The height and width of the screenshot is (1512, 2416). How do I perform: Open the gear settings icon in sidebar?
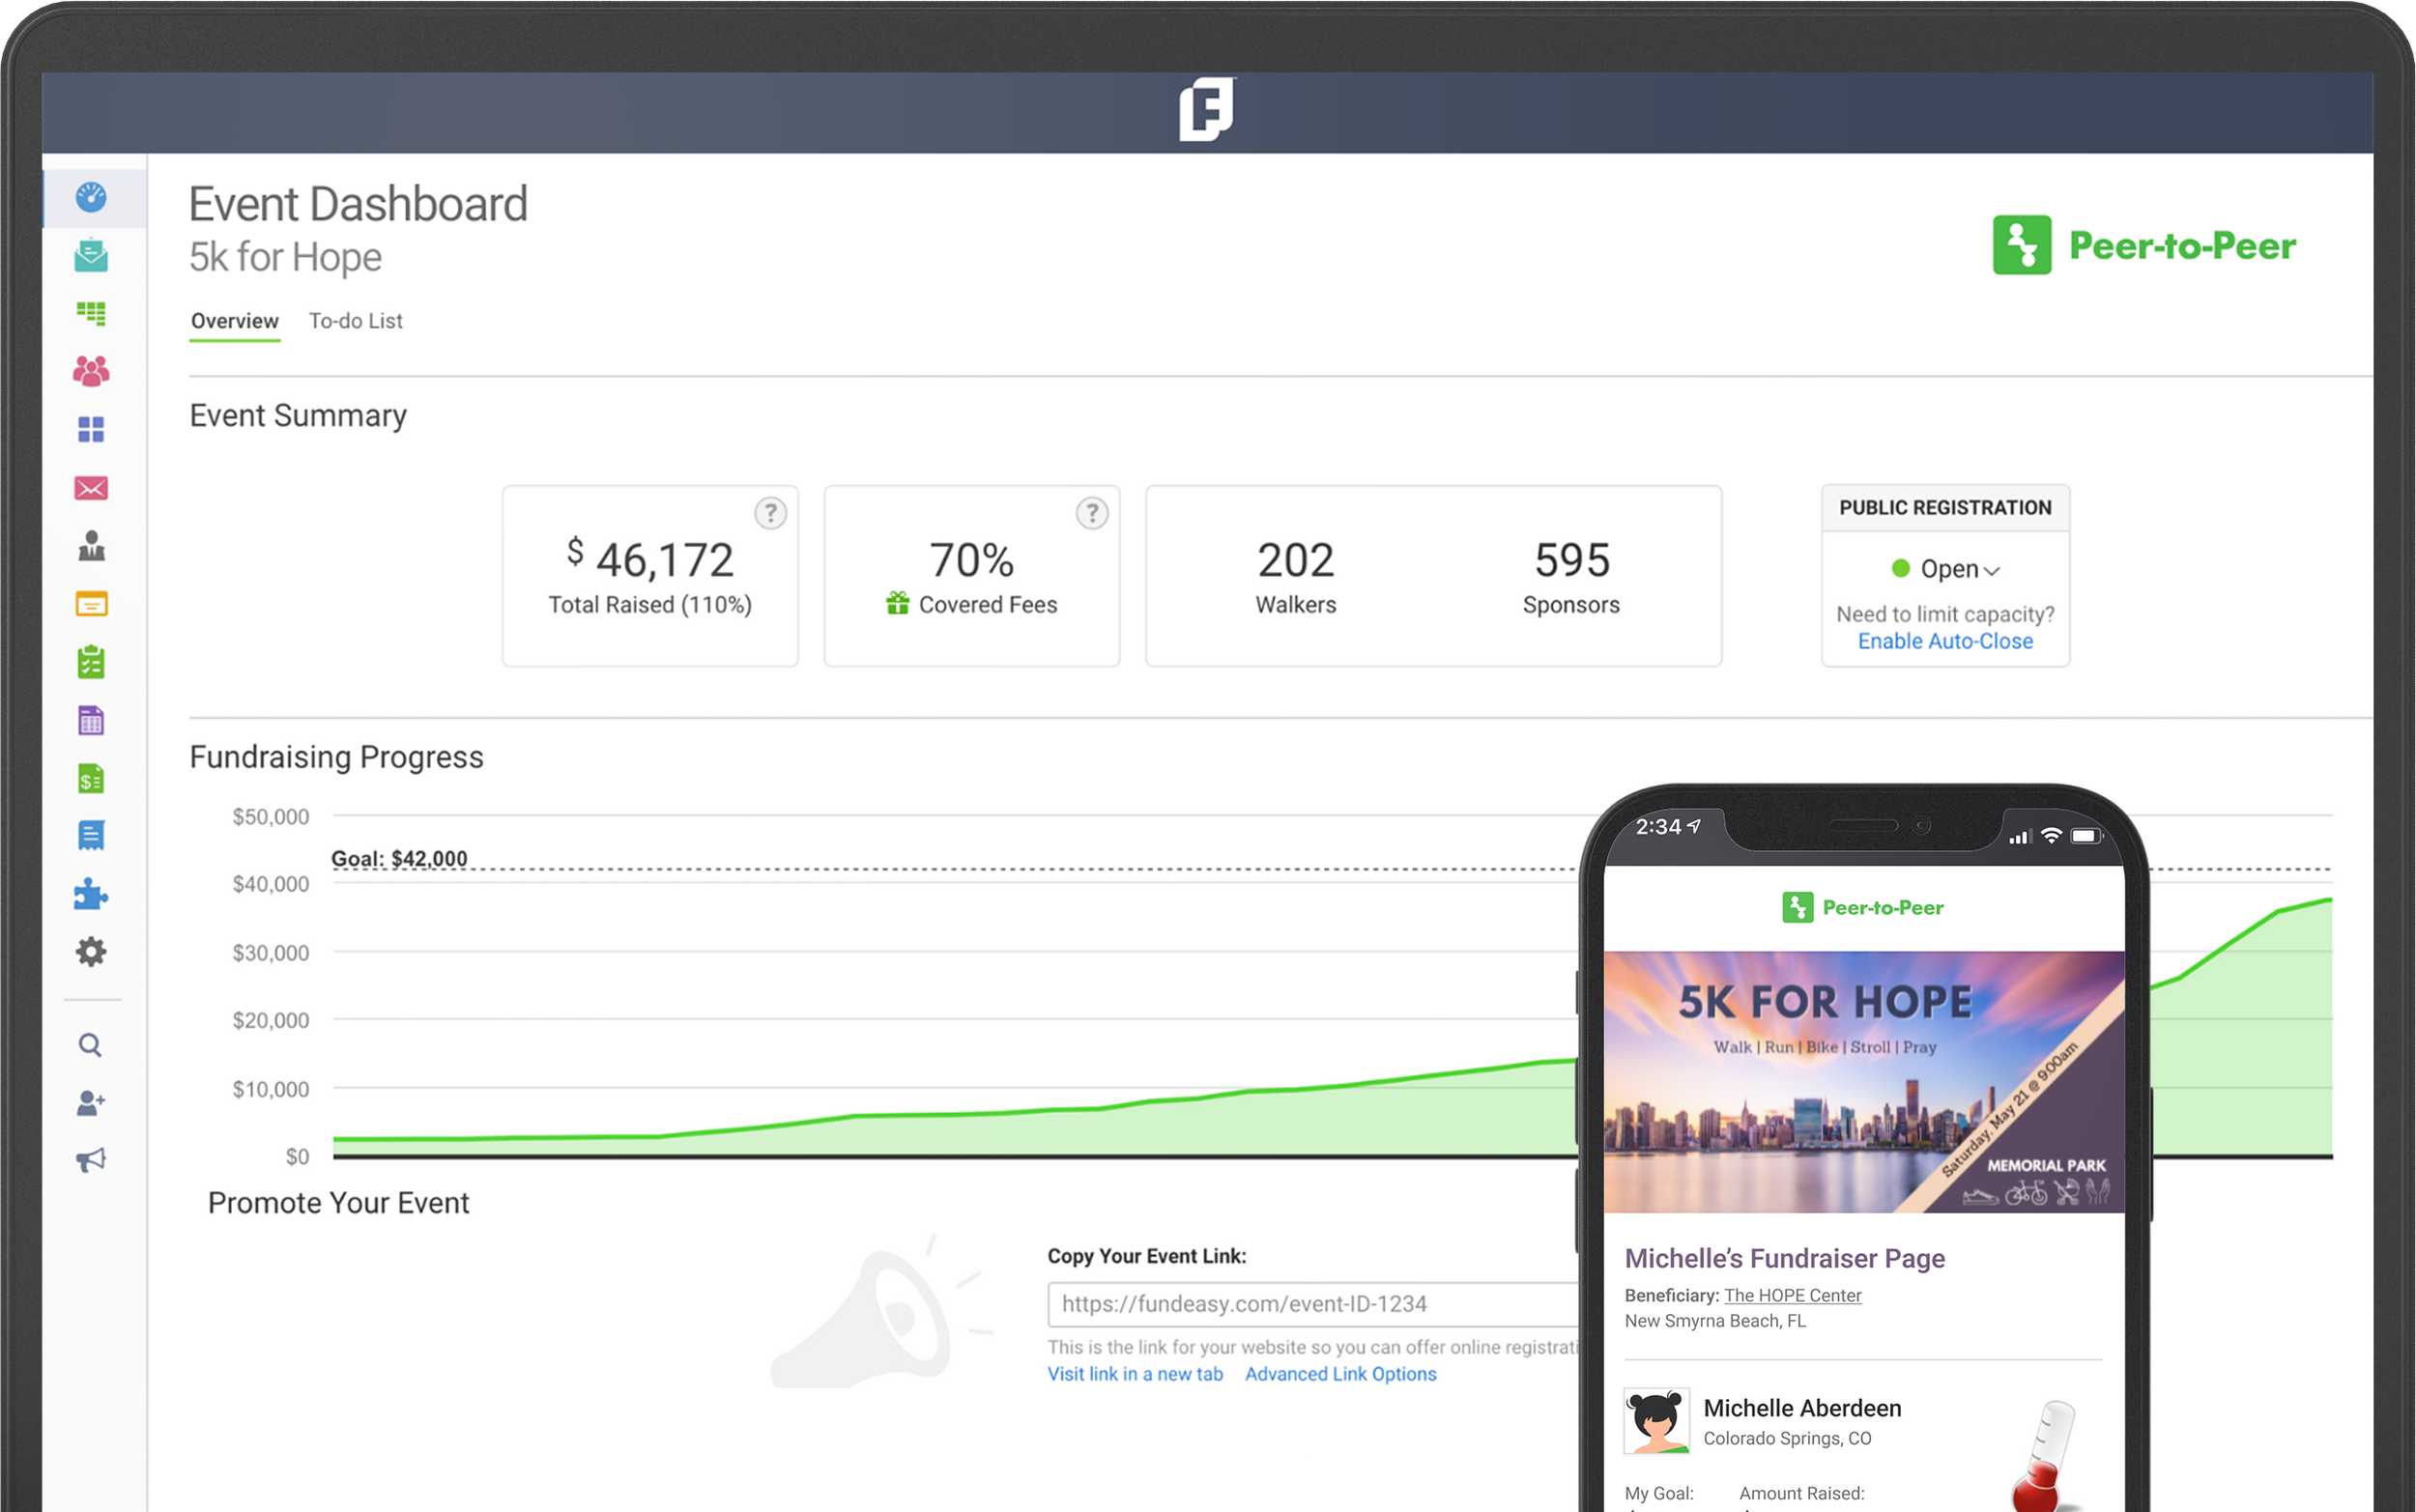click(91, 951)
